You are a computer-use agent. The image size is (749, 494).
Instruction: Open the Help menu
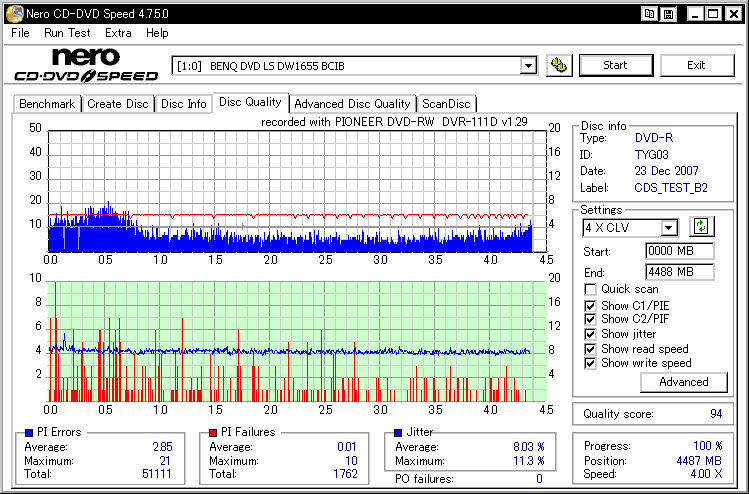(x=157, y=33)
